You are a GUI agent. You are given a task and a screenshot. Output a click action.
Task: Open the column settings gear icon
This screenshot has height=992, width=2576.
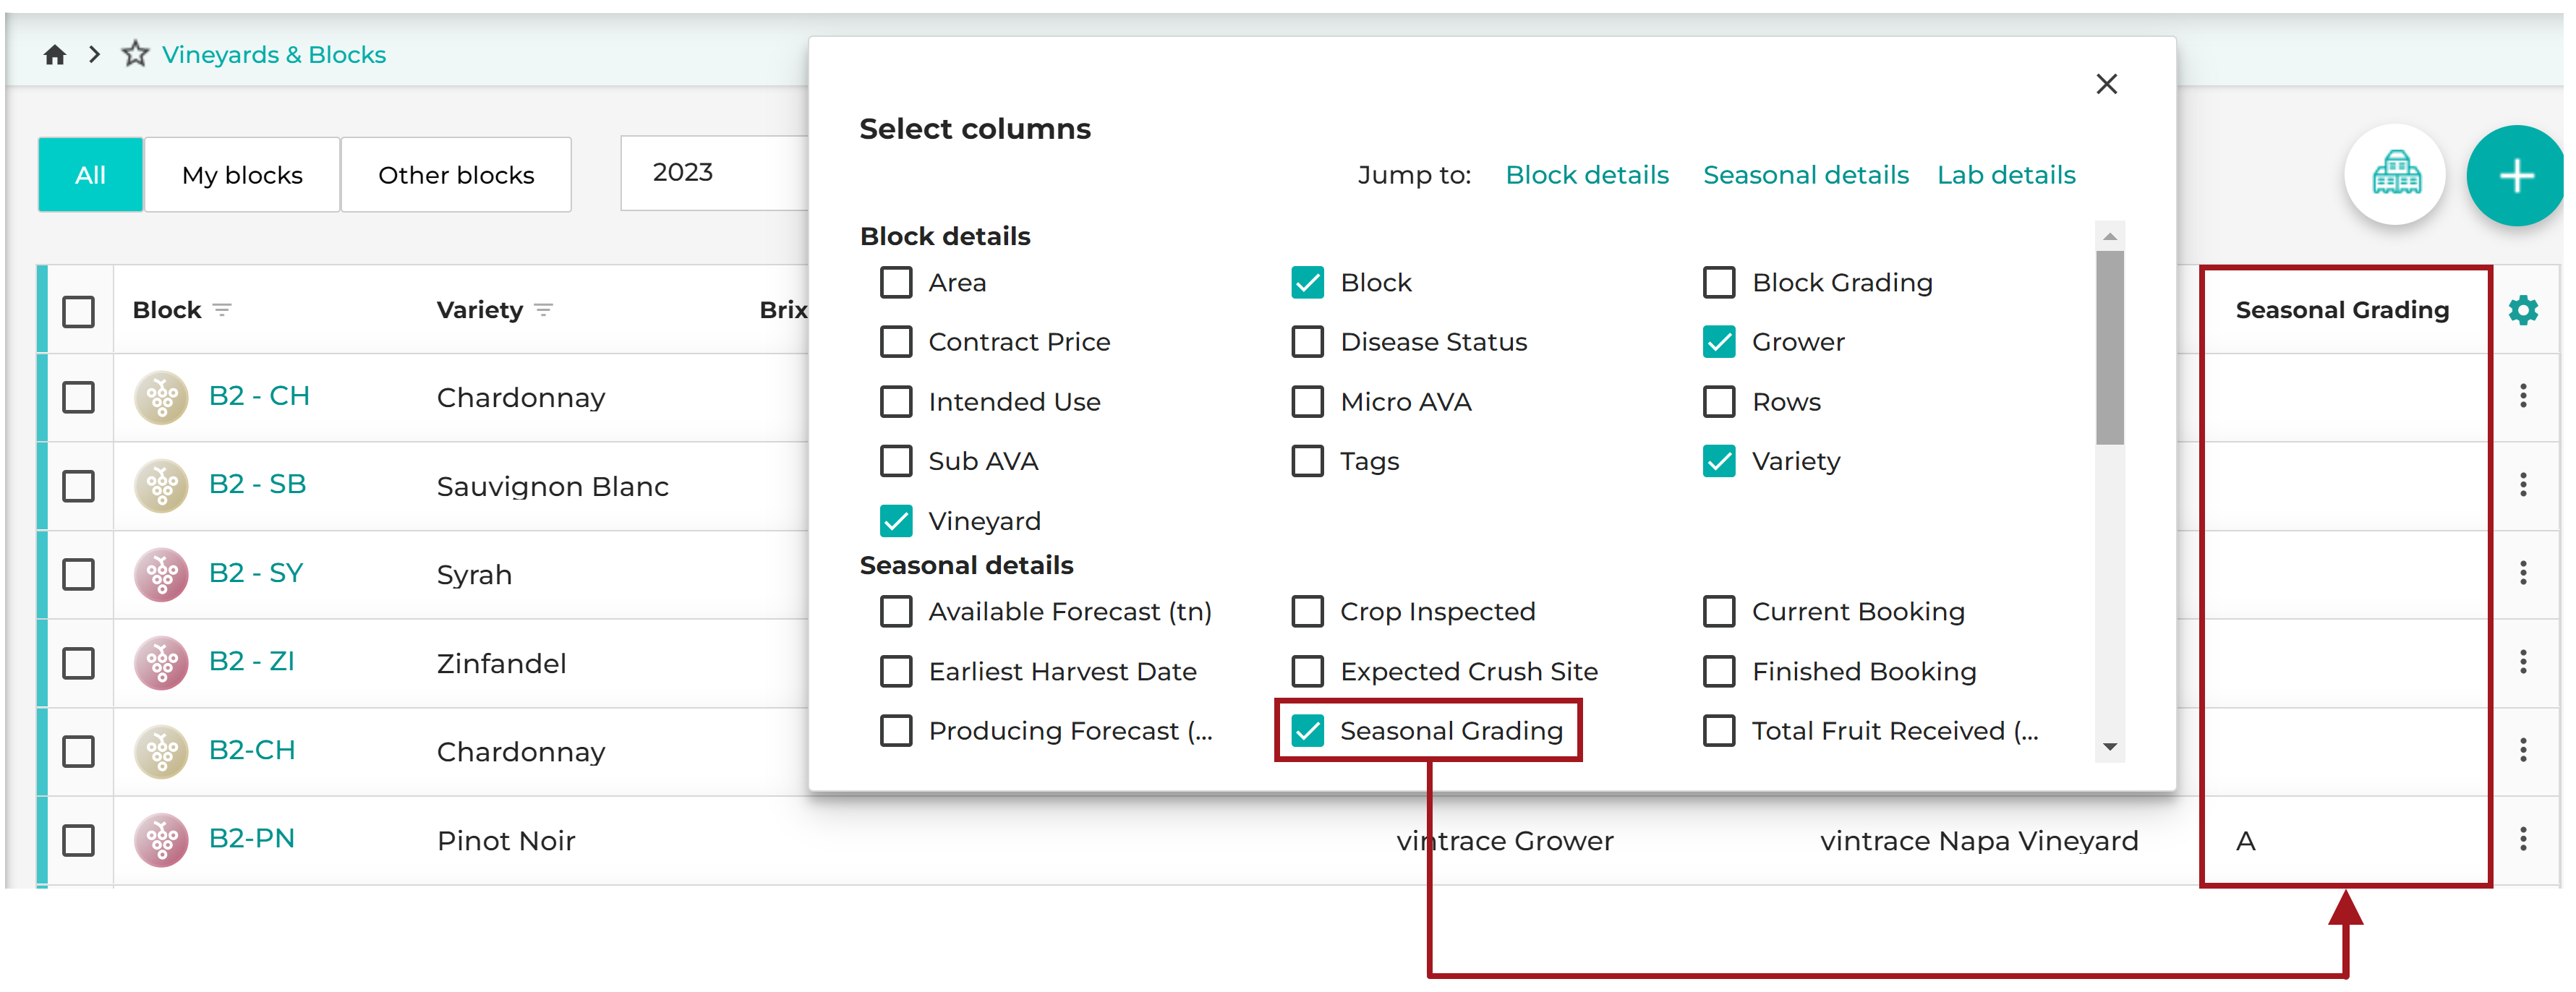pyautogui.click(x=2523, y=310)
